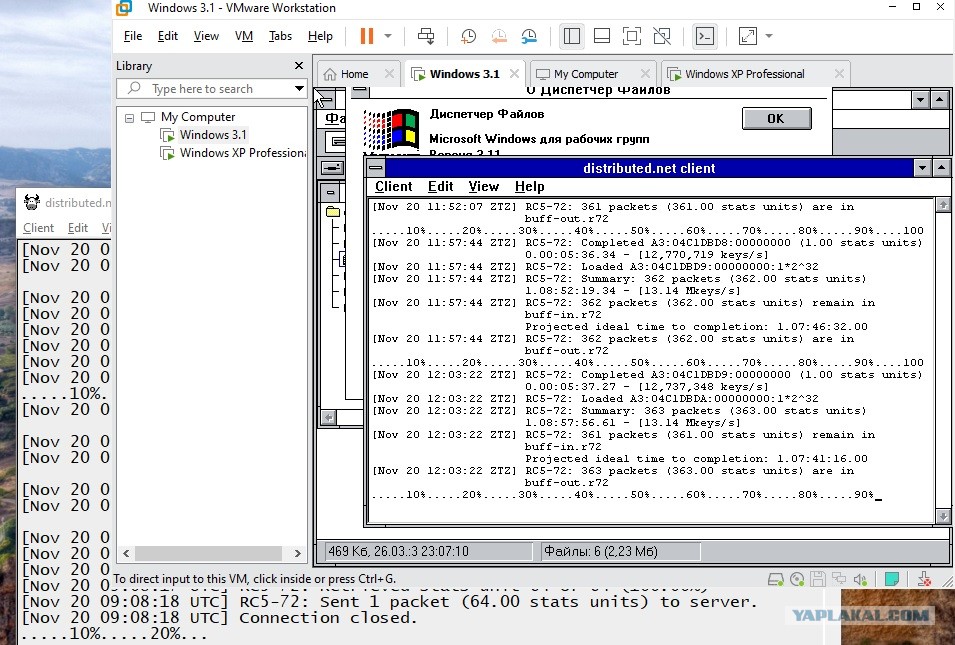Viewport: 955px width, 645px height.
Task: Select Windows XP Professional in library tree
Action: [x=242, y=153]
